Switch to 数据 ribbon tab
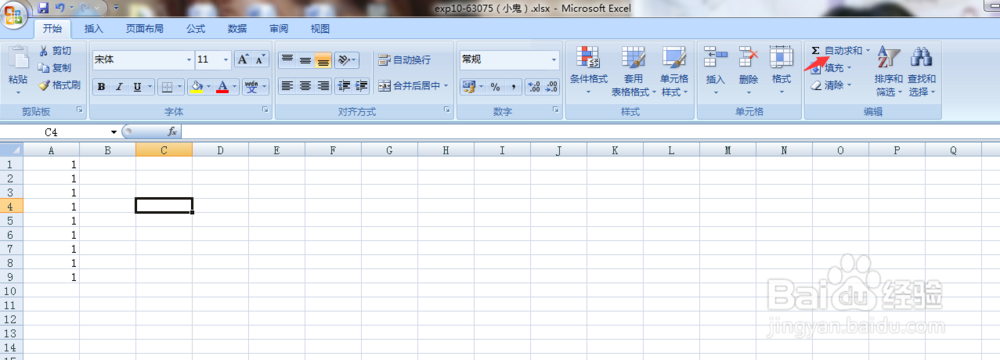Screen dimensions: 1000x360 (237, 29)
